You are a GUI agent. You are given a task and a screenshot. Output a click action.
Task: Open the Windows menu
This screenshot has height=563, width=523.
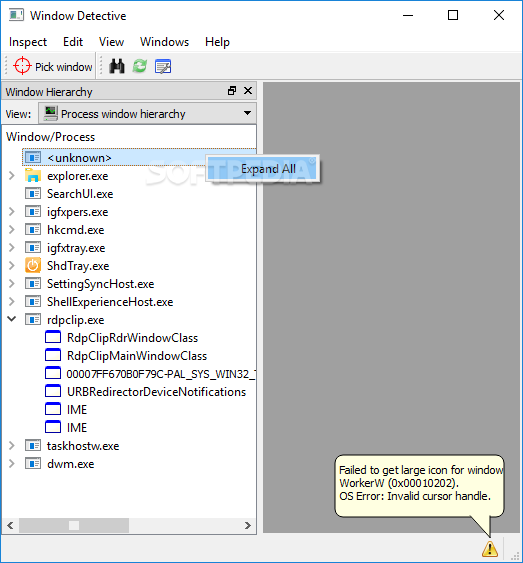(x=164, y=42)
